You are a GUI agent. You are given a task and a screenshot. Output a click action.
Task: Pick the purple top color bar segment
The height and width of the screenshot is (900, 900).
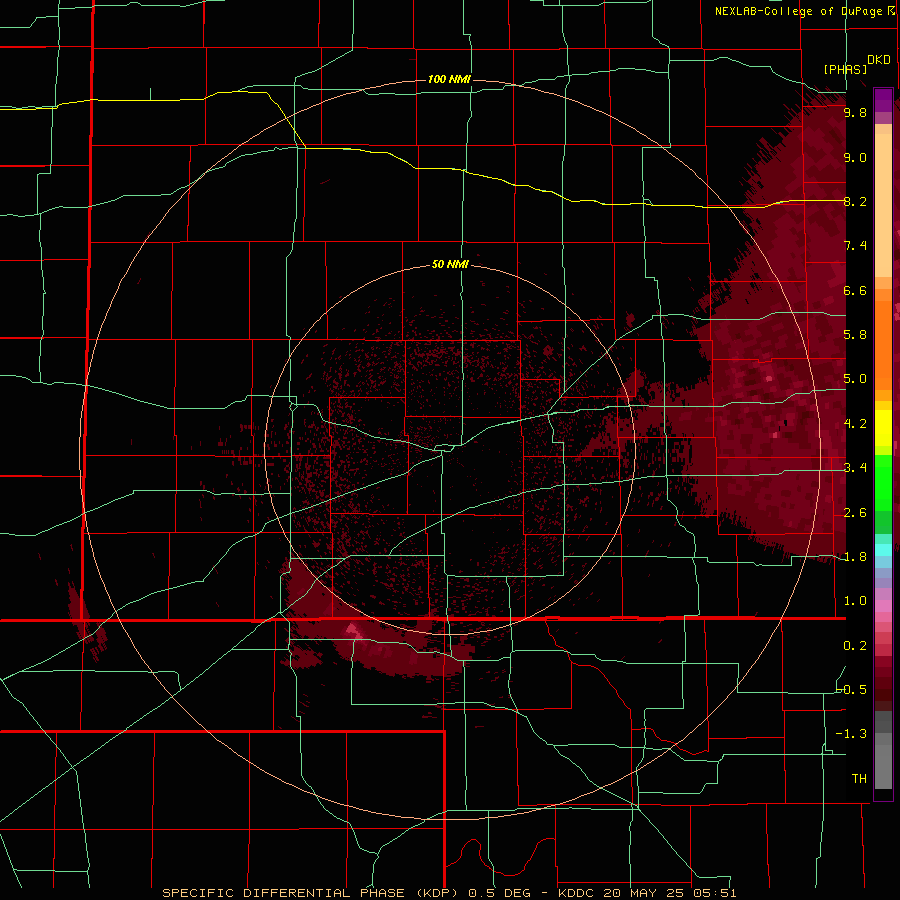click(883, 100)
